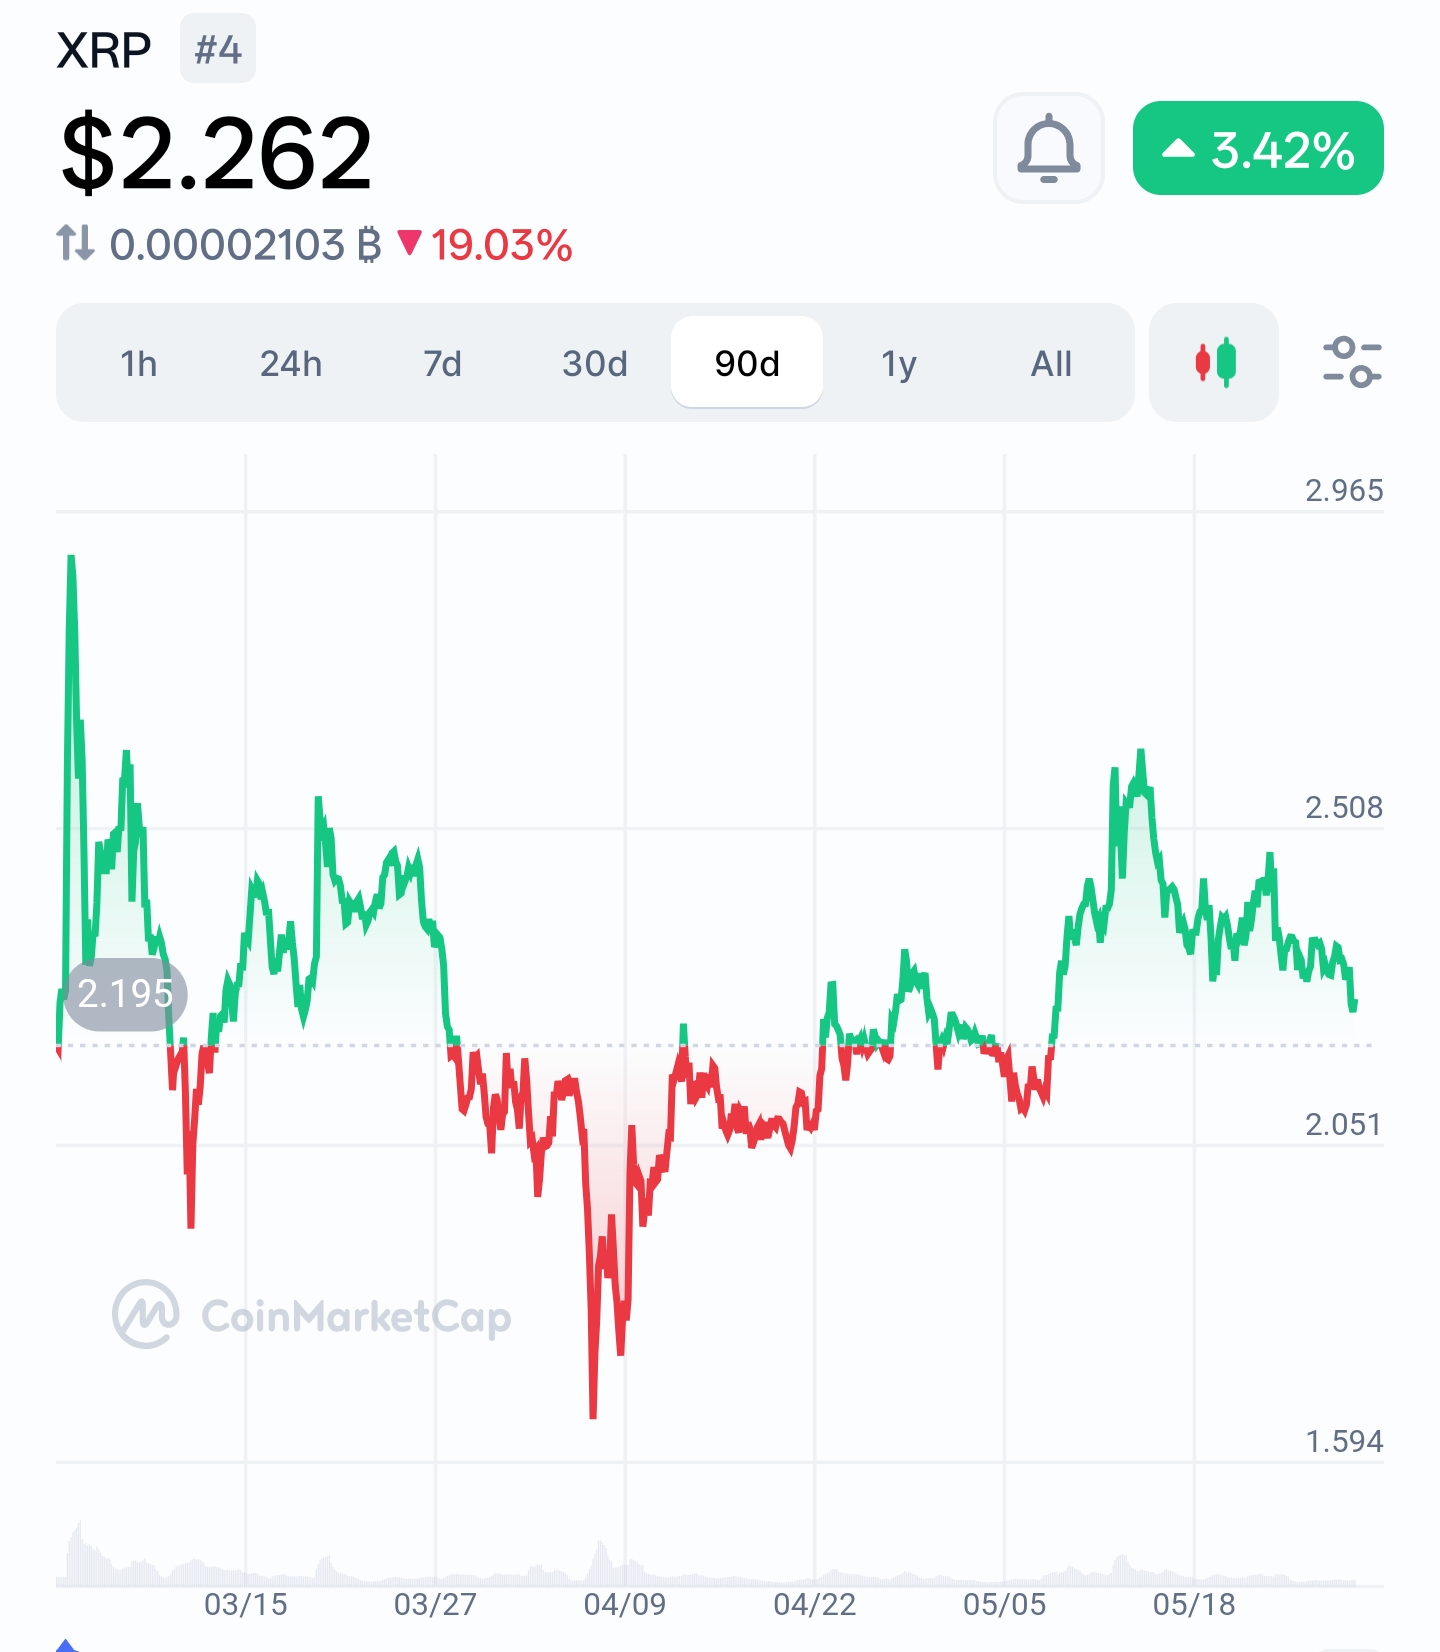Tap the 04/09 date axis label
This screenshot has height=1652, width=1440.
click(x=625, y=1604)
